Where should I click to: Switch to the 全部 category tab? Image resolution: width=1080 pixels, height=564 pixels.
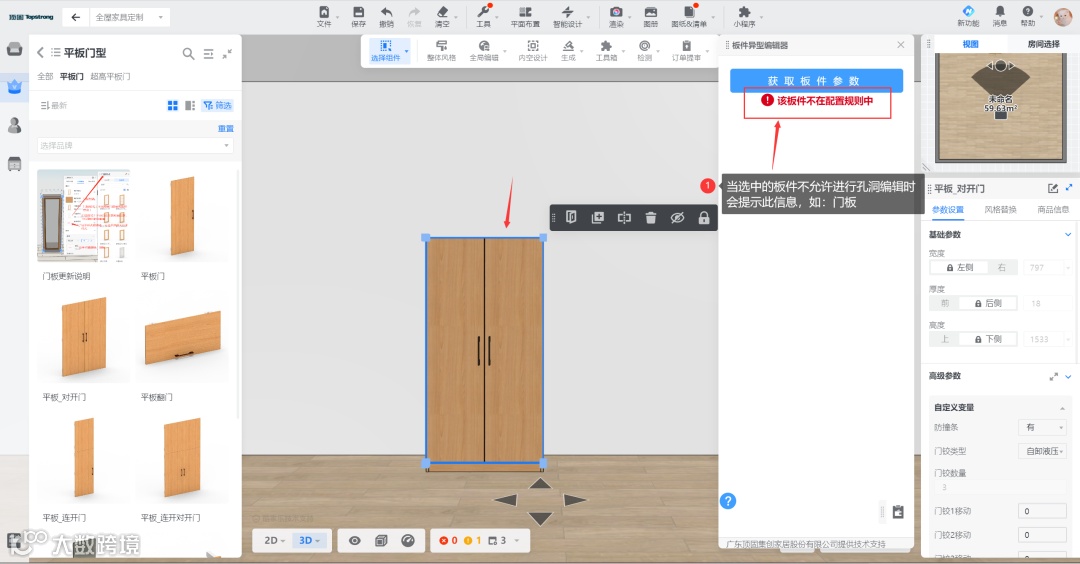tap(45, 76)
